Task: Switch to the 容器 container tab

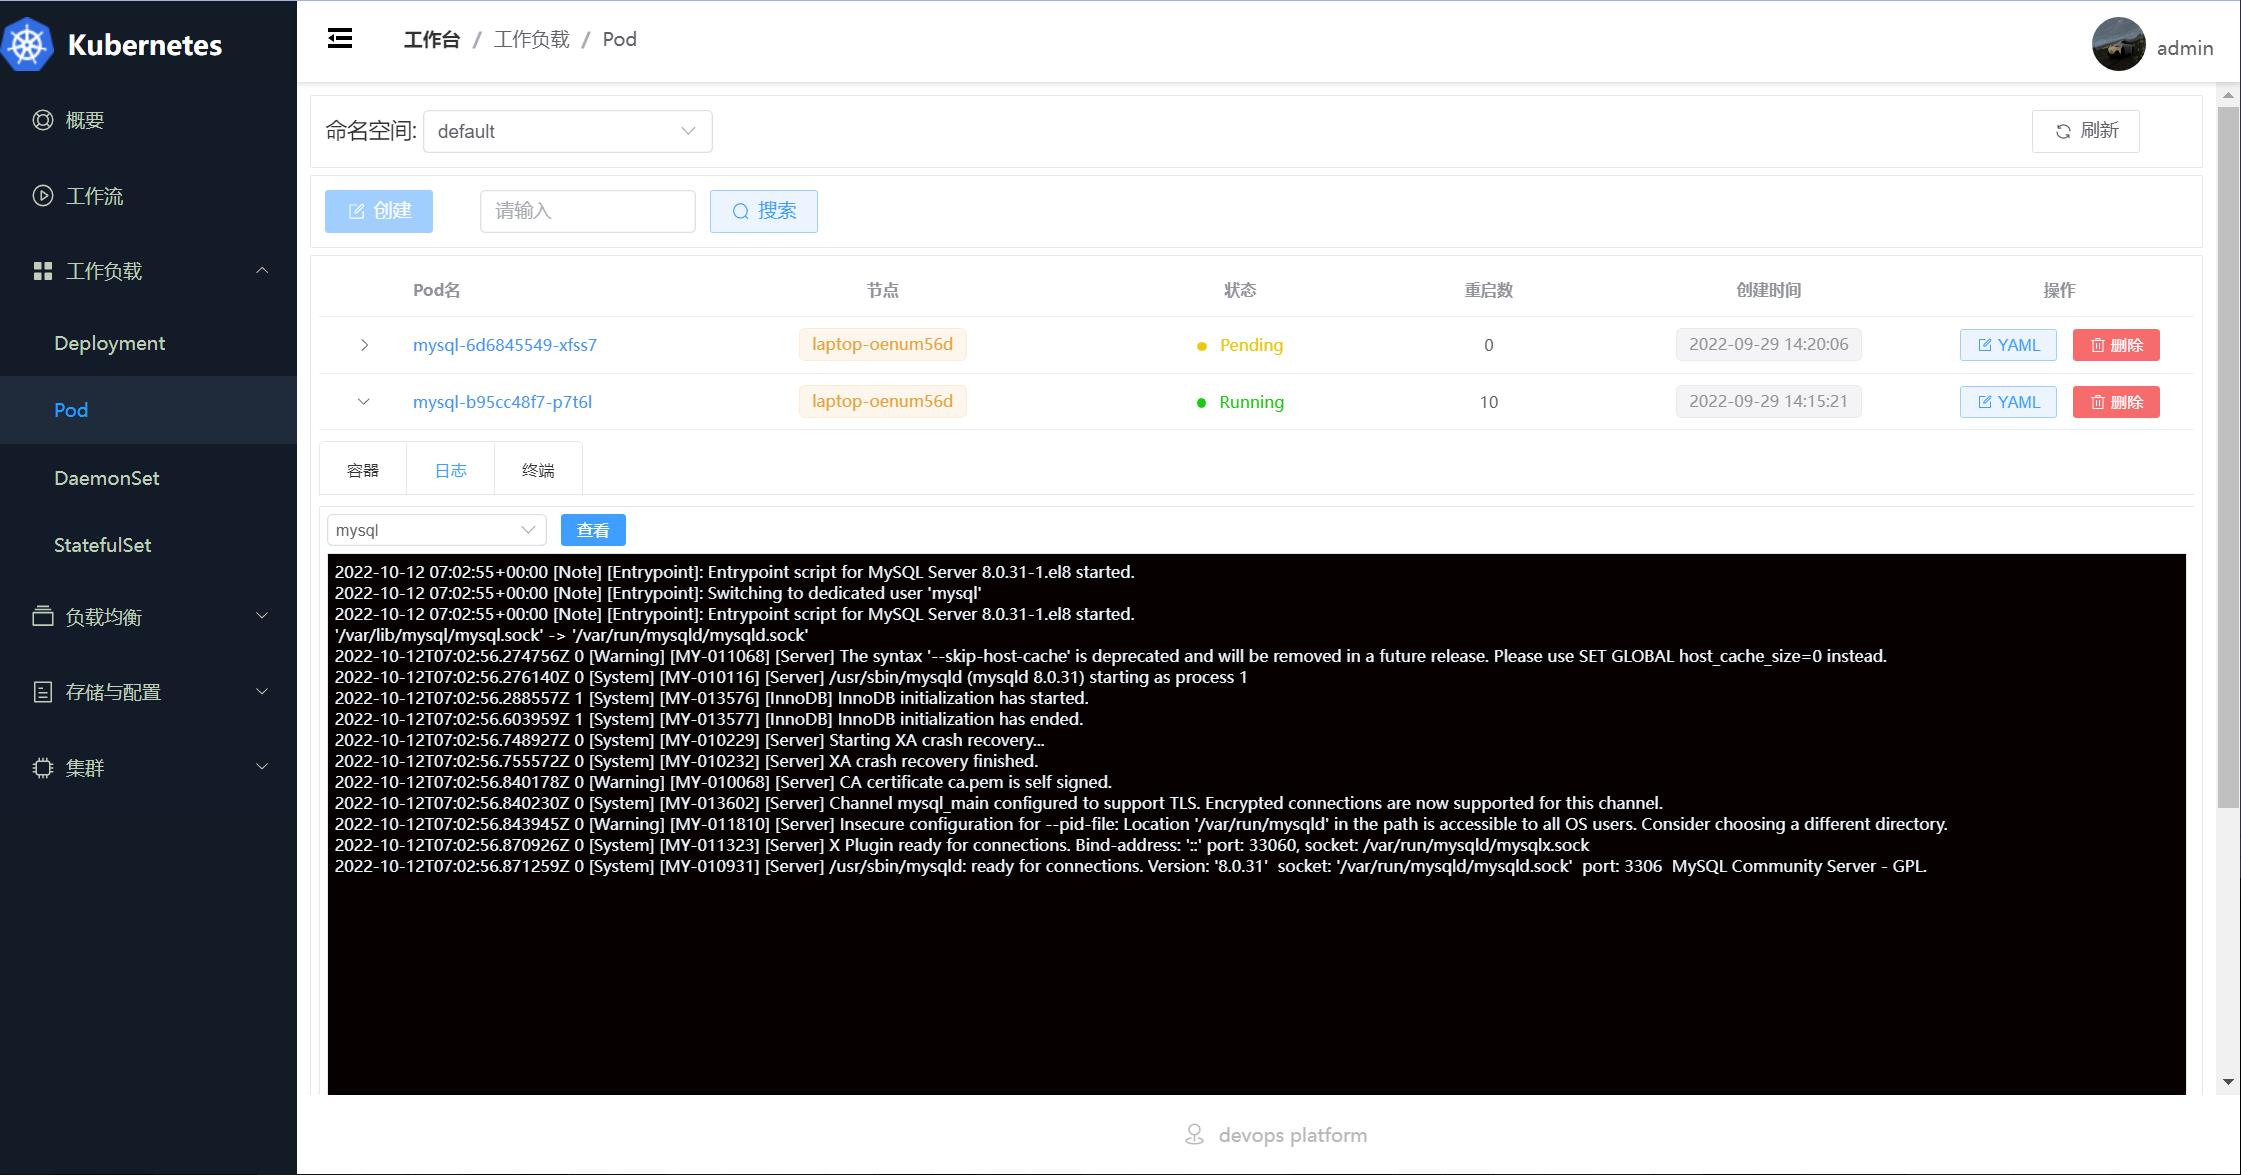Action: click(362, 470)
